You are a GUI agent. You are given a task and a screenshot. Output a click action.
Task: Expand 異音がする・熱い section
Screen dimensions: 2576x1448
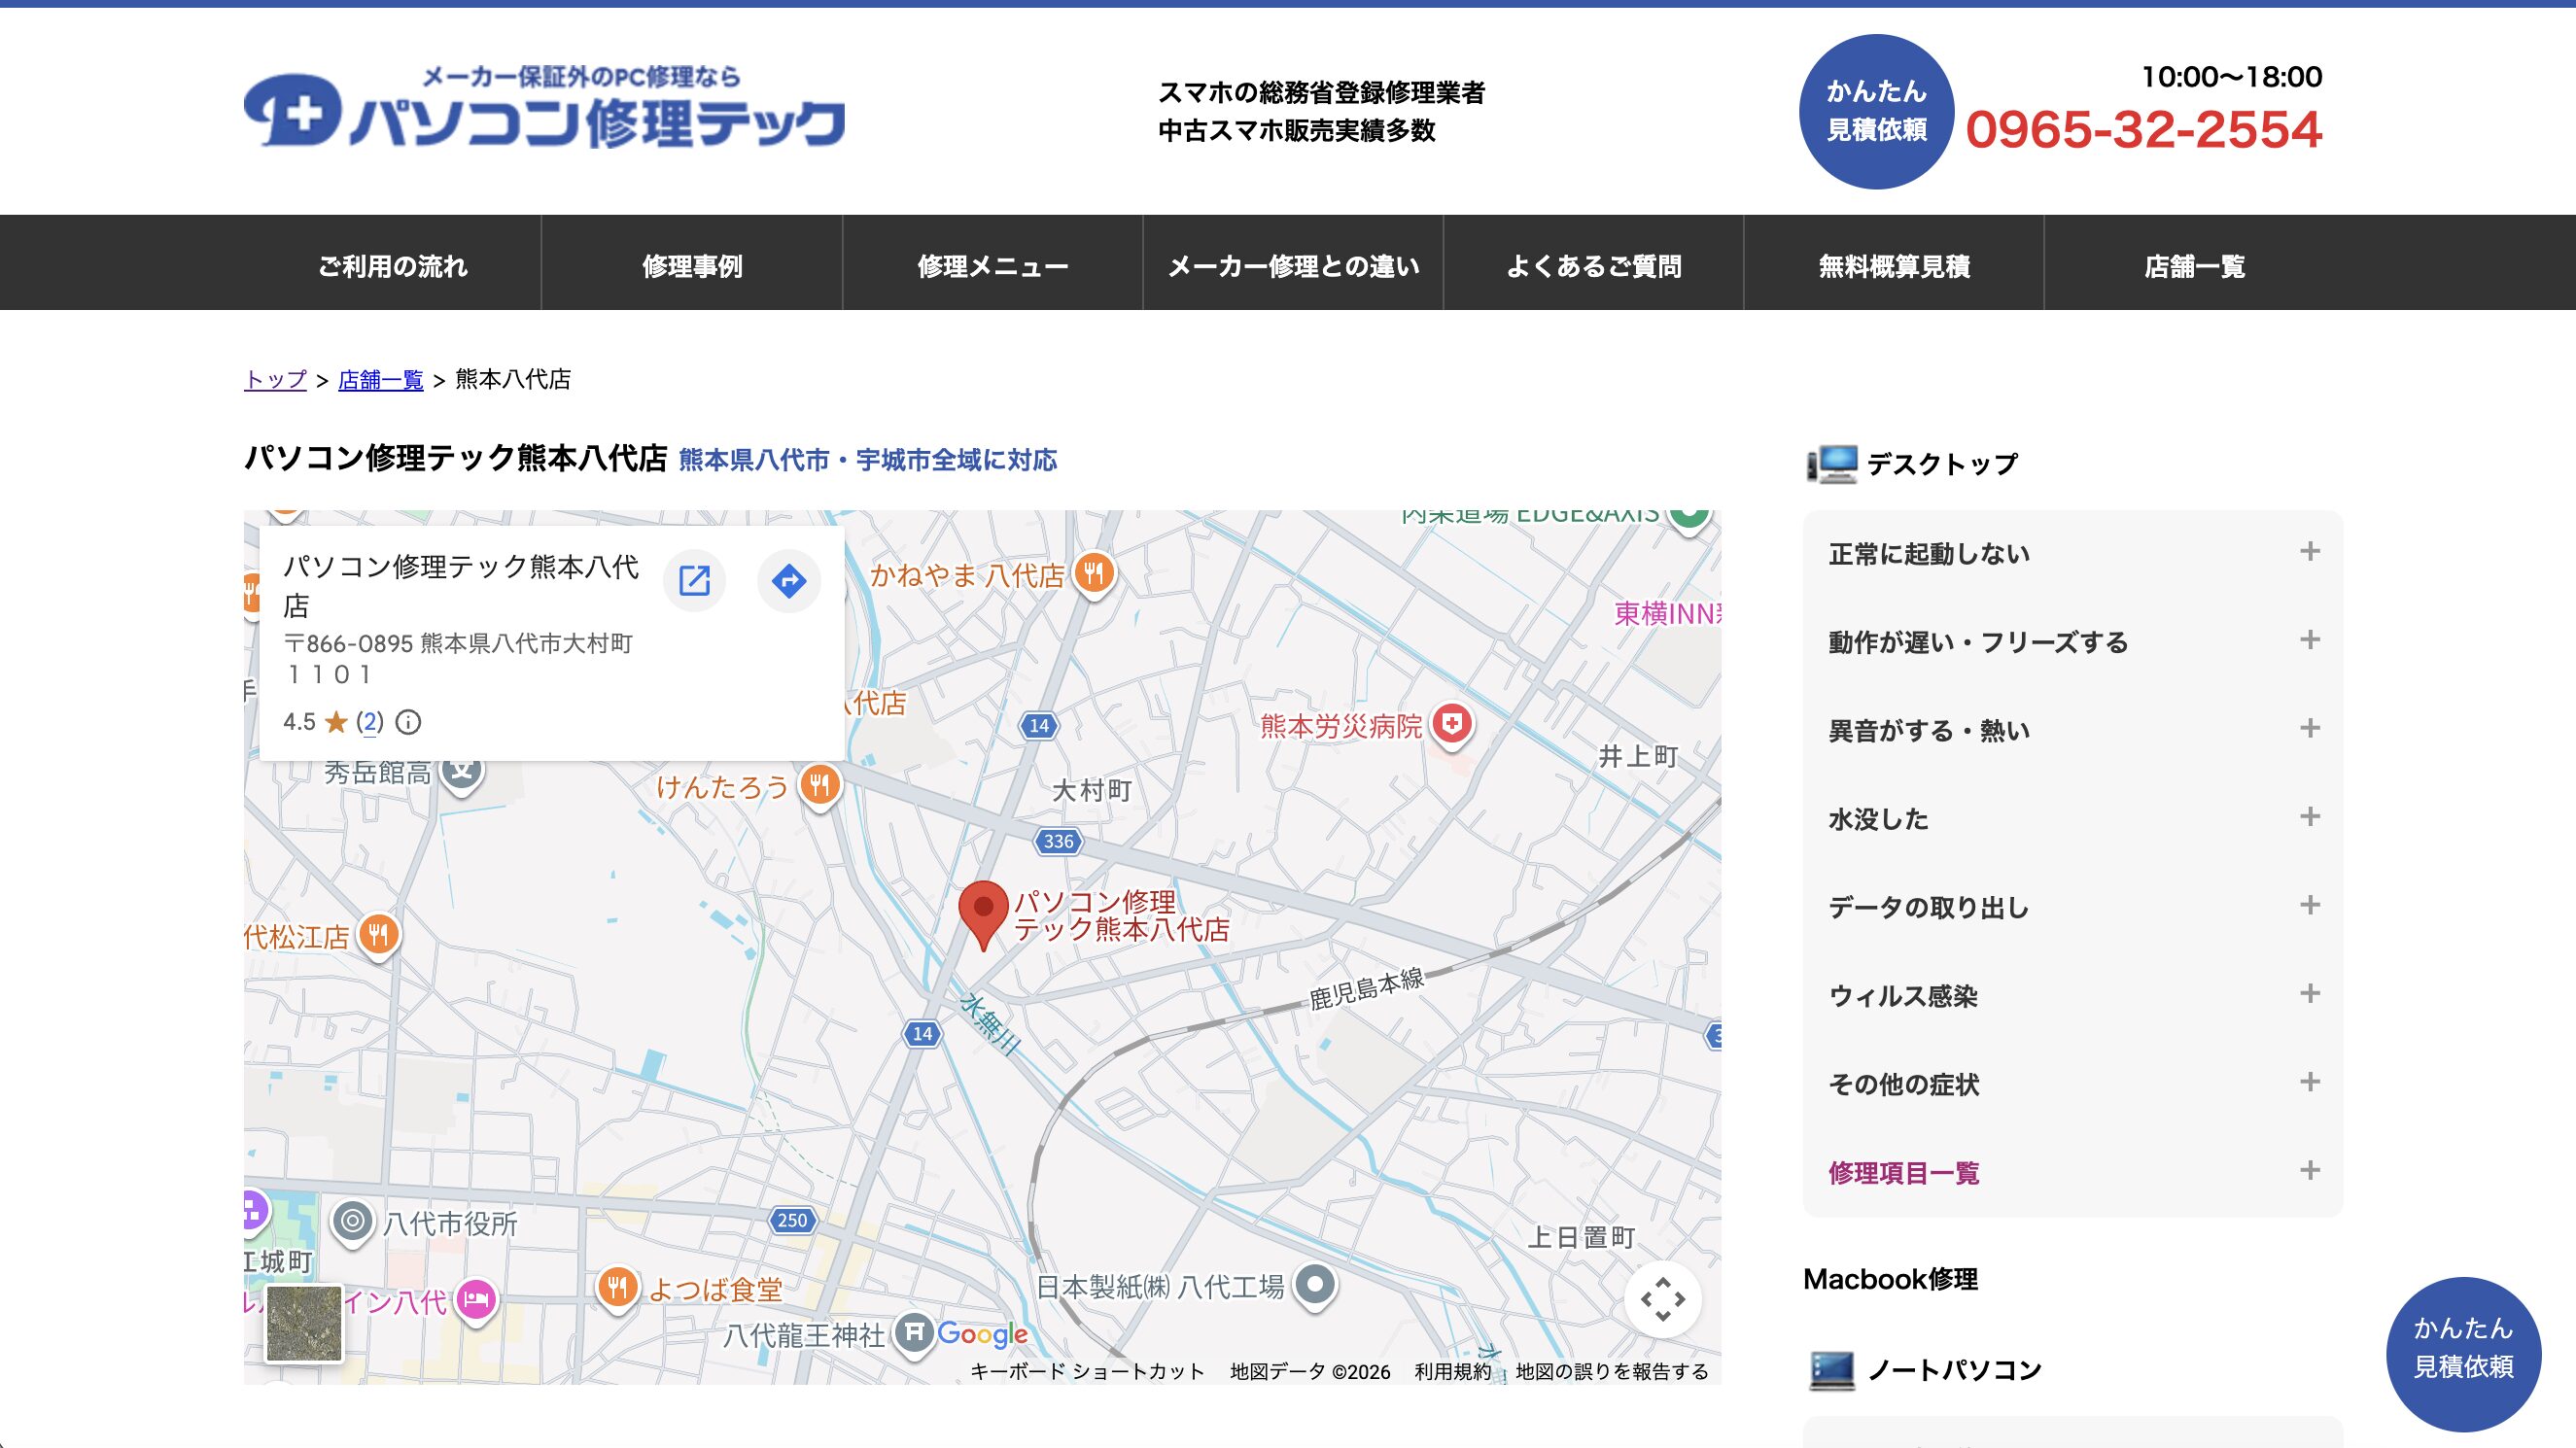pos(2073,730)
